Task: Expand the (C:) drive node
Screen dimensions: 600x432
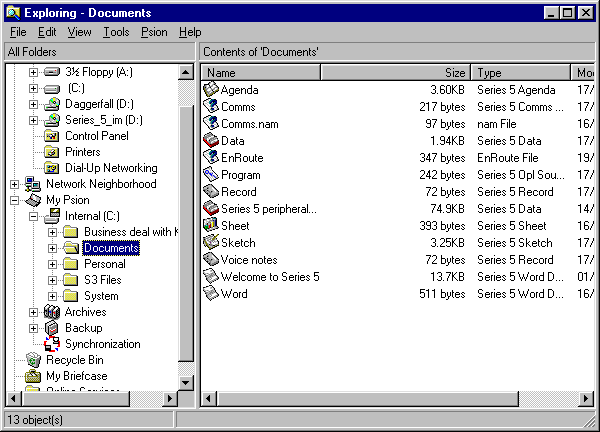Action: click(33, 88)
